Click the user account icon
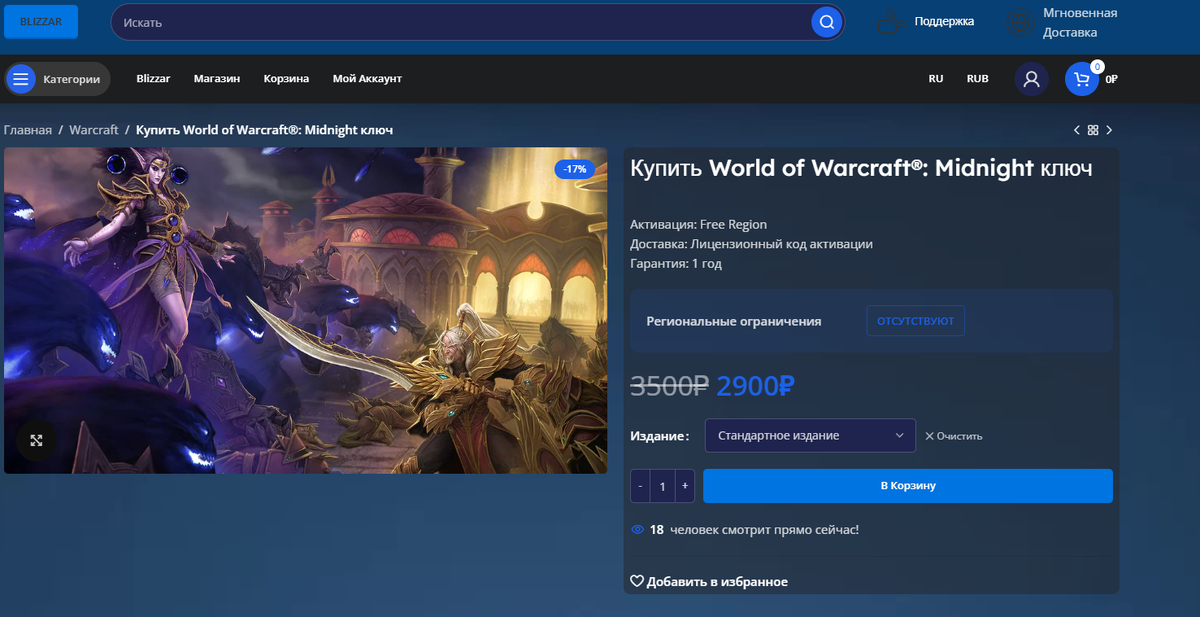1200x617 pixels. pyautogui.click(x=1031, y=79)
